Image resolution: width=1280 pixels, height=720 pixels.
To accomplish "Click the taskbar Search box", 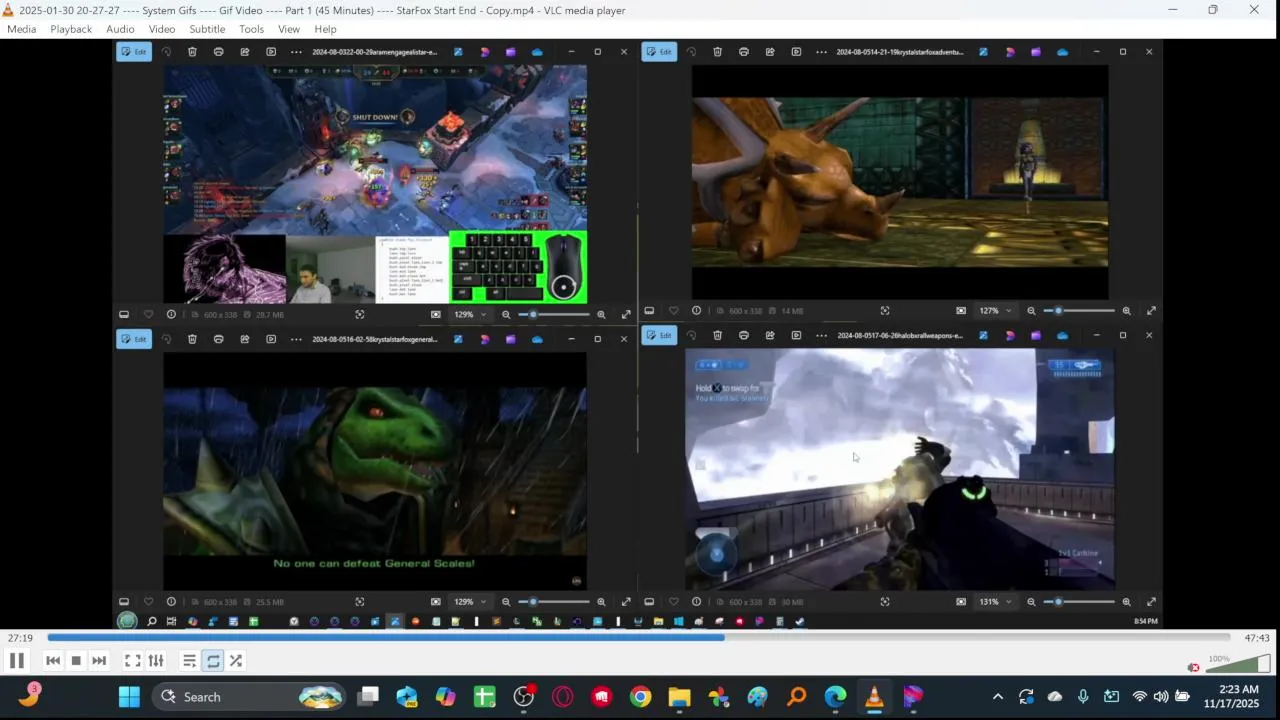I will tap(250, 697).
